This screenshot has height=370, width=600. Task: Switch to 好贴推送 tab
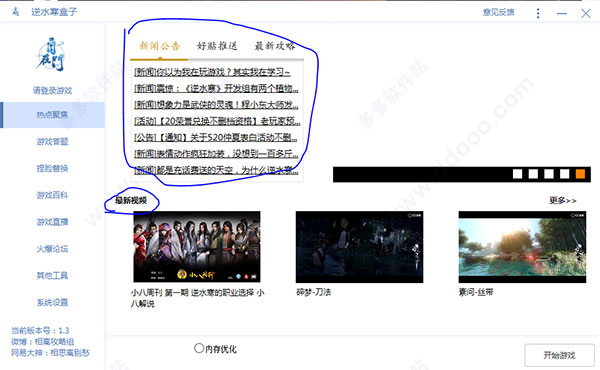217,46
